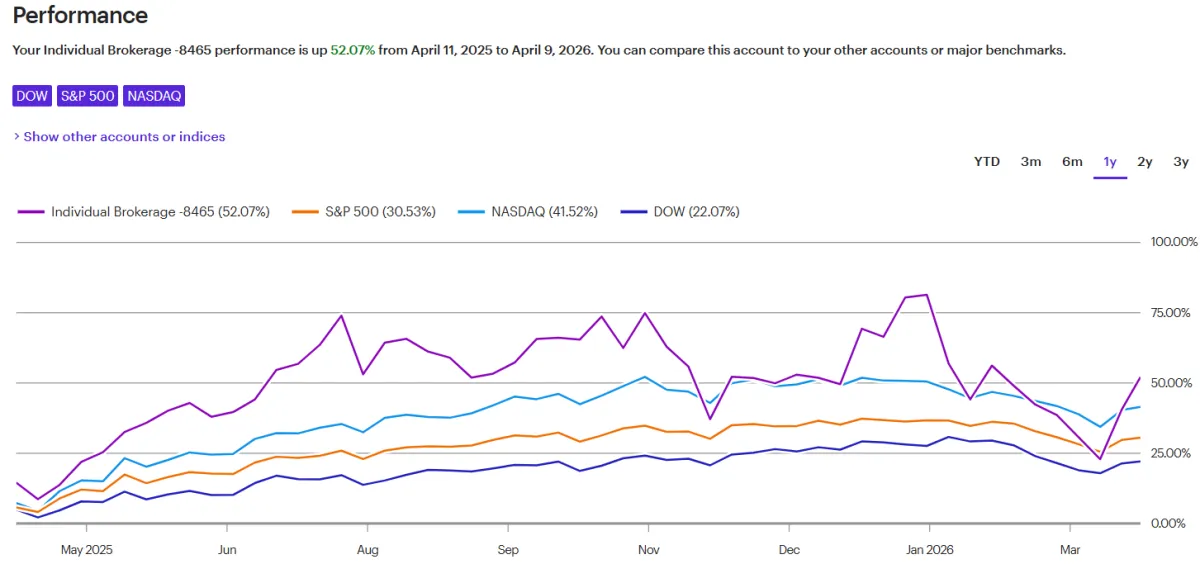The height and width of the screenshot is (564, 1200).
Task: Select the YTD time range
Action: pyautogui.click(x=987, y=162)
